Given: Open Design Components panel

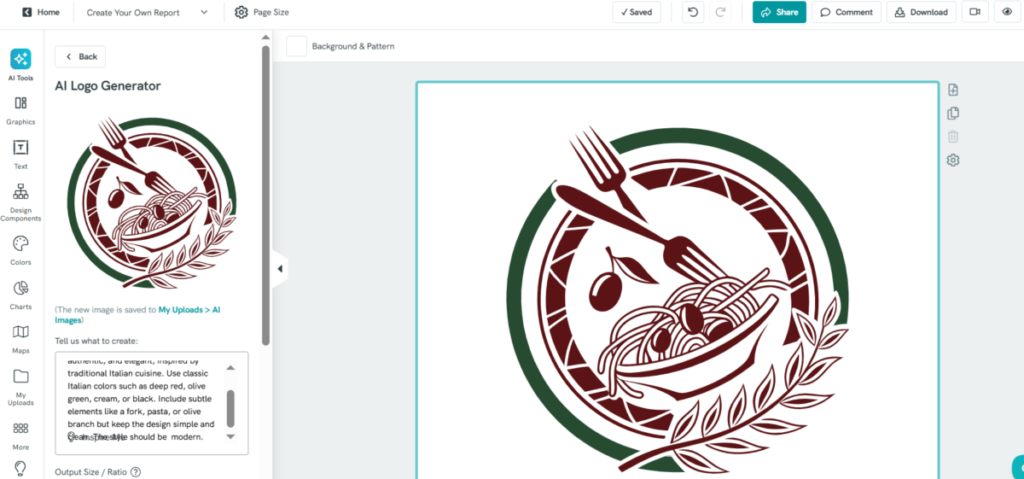Looking at the screenshot, I should pyautogui.click(x=20, y=200).
